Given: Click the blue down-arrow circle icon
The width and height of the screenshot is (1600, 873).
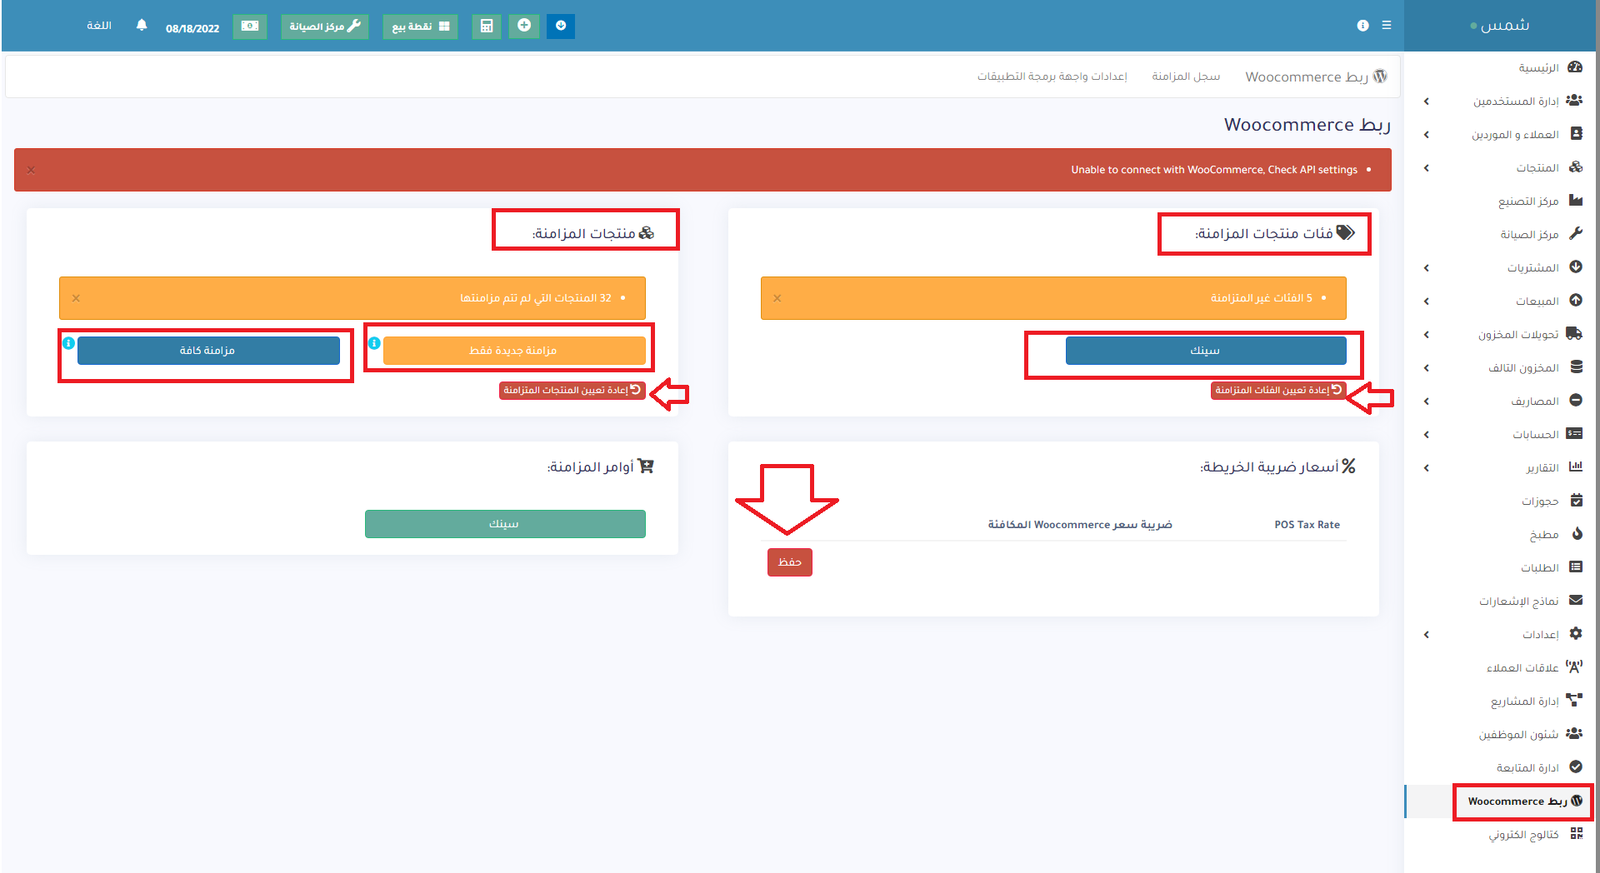Looking at the screenshot, I should coord(561,26).
